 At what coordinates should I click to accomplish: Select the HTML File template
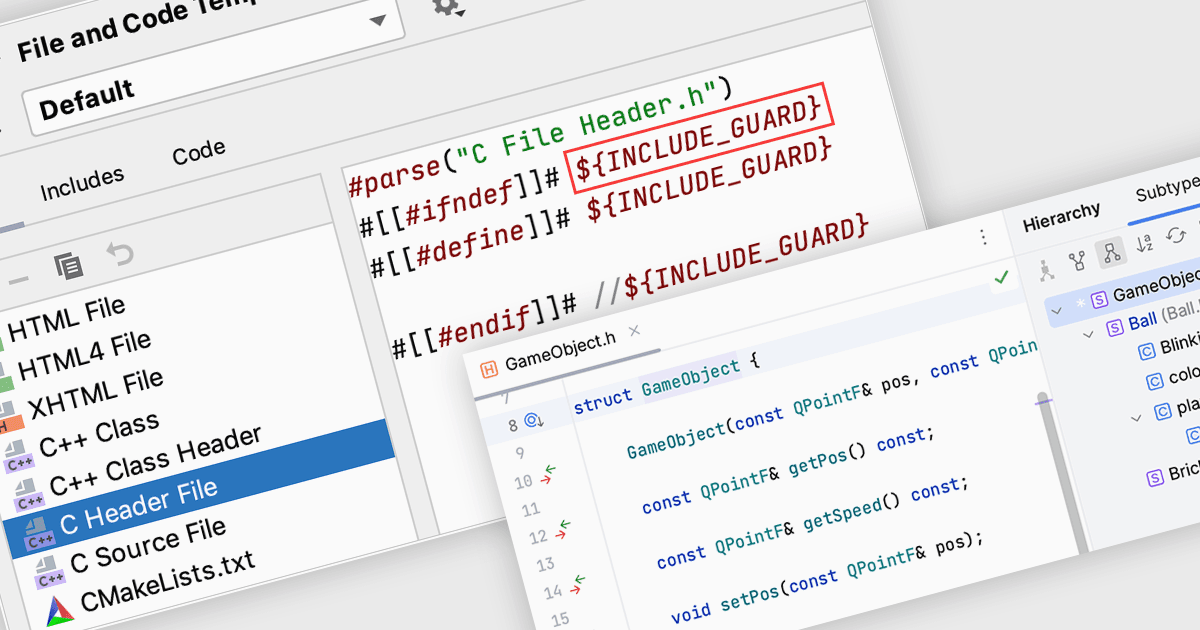(66, 319)
